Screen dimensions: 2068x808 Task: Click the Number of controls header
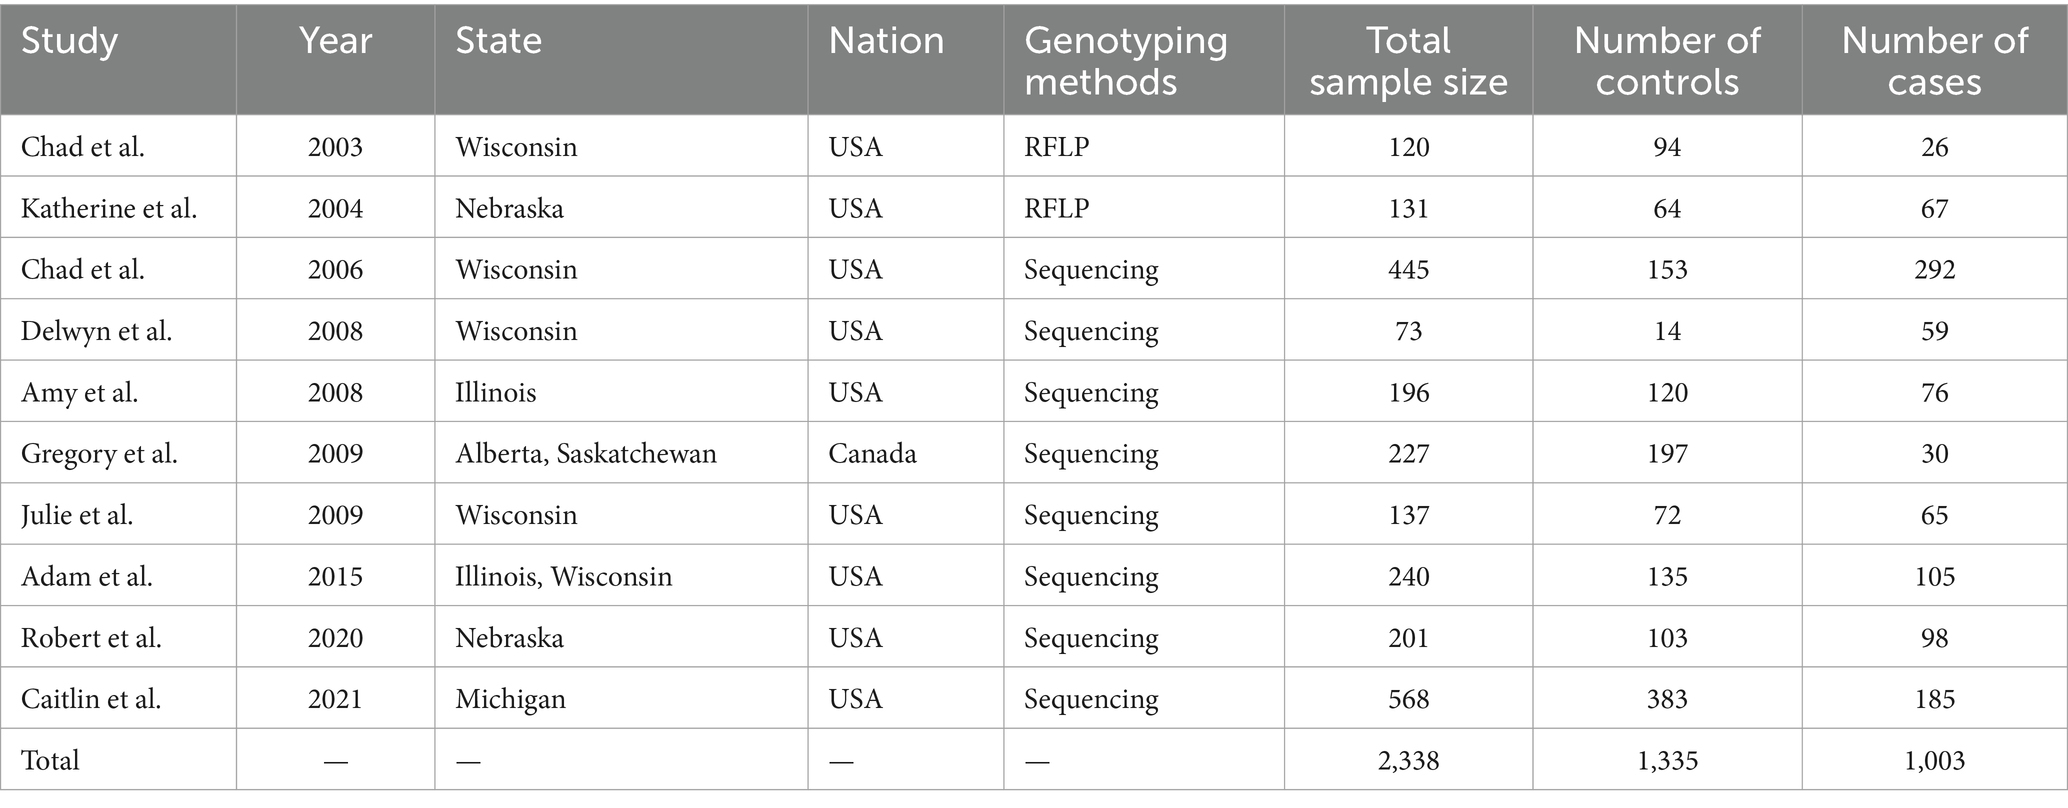coord(1667,61)
